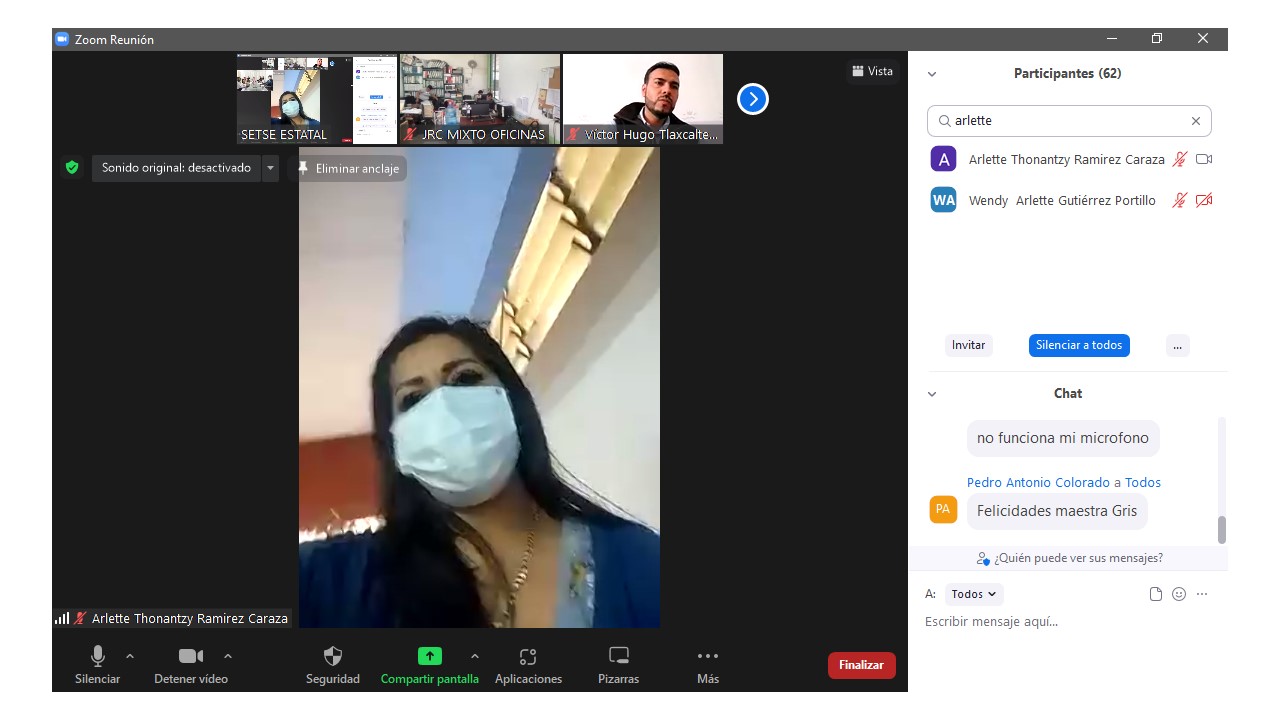Select participant Arlette Thonantzy Ramirez Caraza
The image size is (1280, 720).
[1067, 159]
